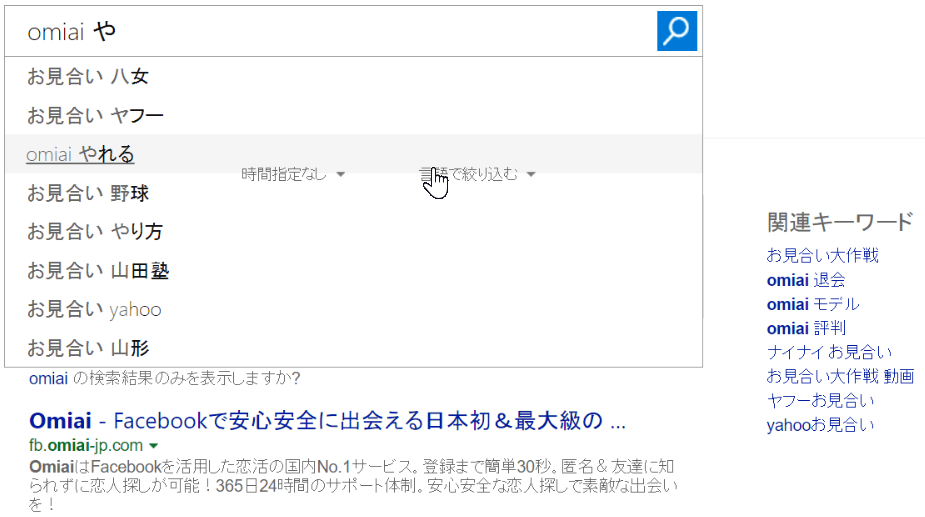The image size is (925, 517).
Task: Select suggestion お見合い 八女
Action: 88,77
